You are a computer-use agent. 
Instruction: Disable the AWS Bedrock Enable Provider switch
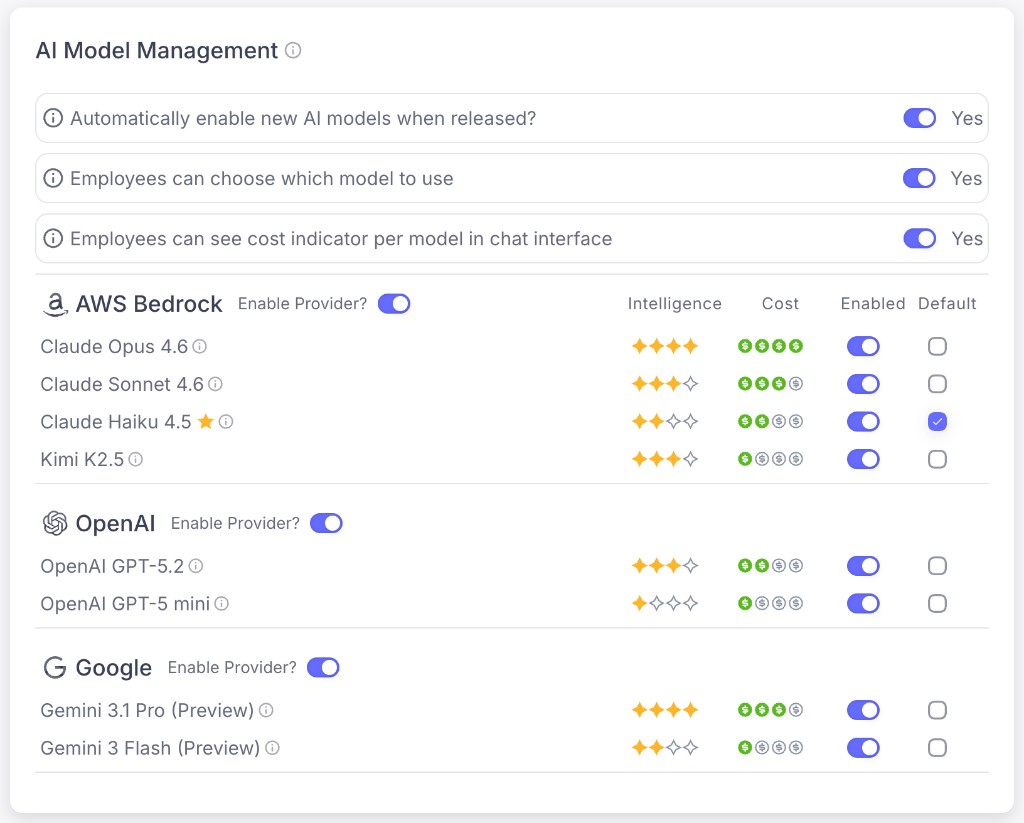point(394,303)
